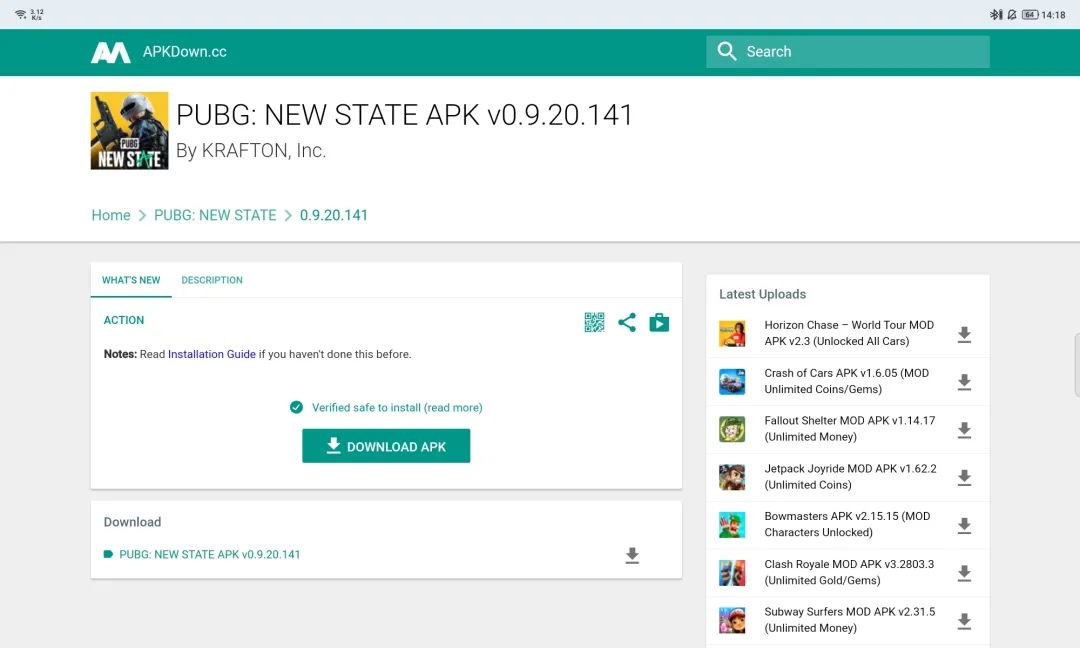Open Clash Royale MOD APK link
Screen dimensions: 1080x648
[849, 572]
